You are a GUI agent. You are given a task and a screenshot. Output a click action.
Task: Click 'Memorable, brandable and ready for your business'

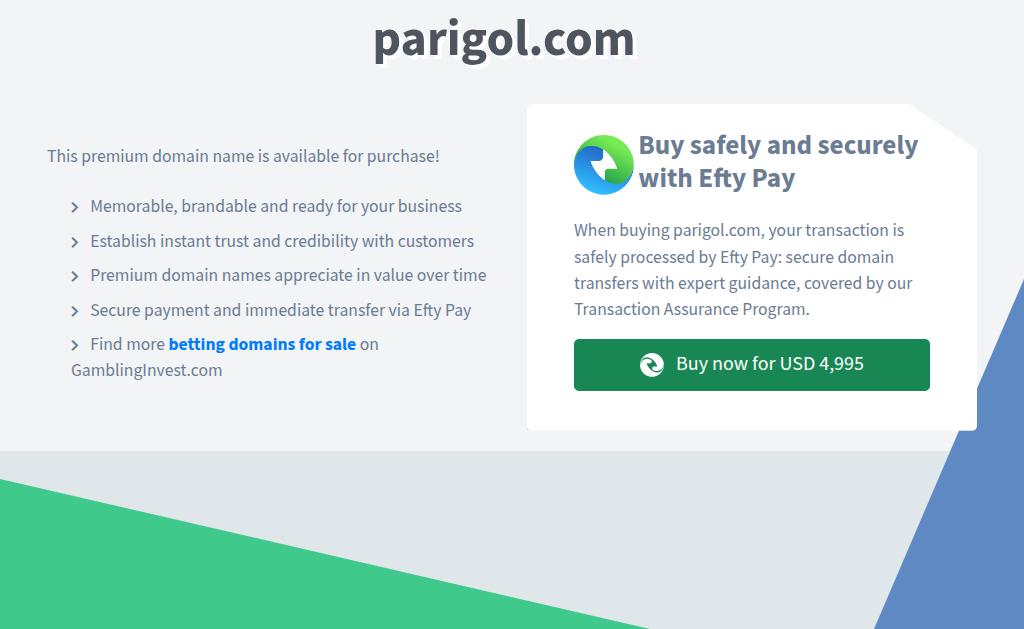coord(276,206)
